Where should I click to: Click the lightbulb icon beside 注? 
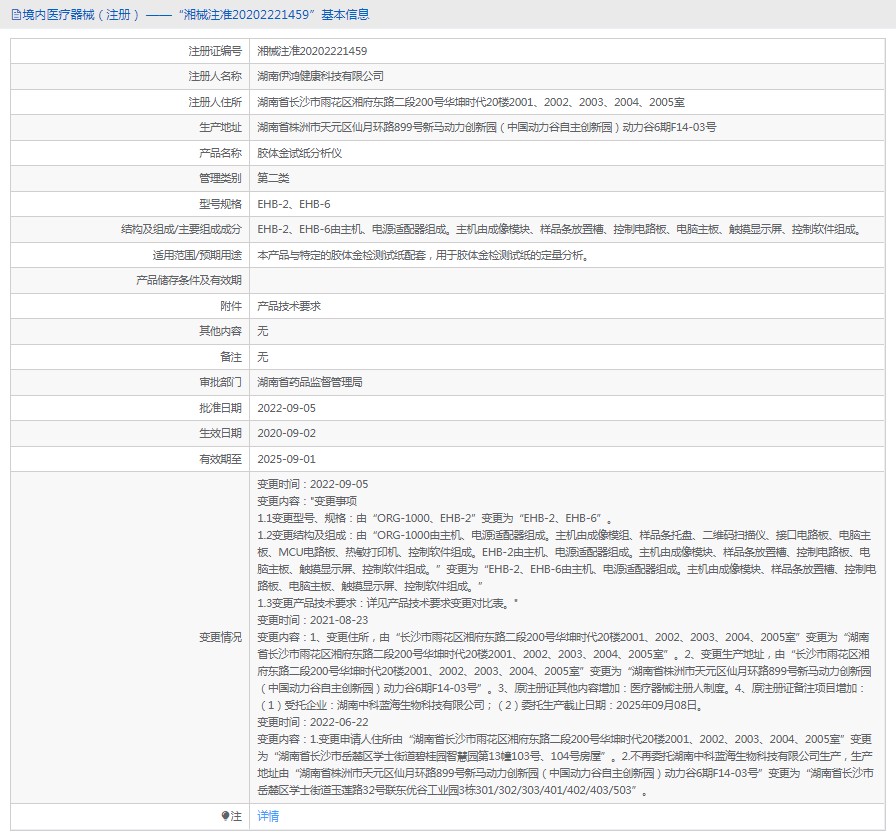(x=225, y=816)
